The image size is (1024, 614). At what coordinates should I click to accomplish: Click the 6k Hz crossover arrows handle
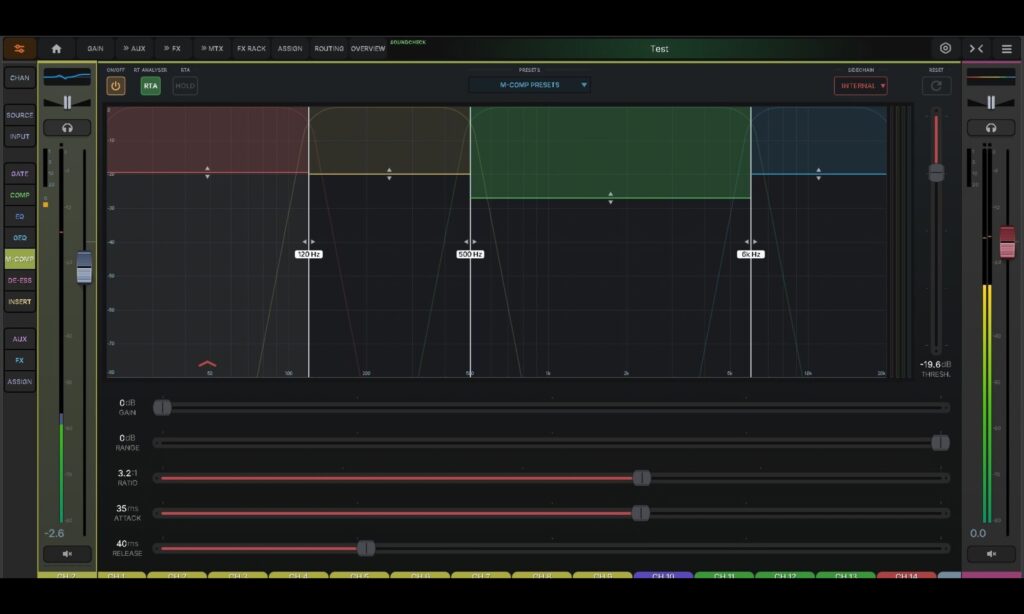(x=750, y=242)
